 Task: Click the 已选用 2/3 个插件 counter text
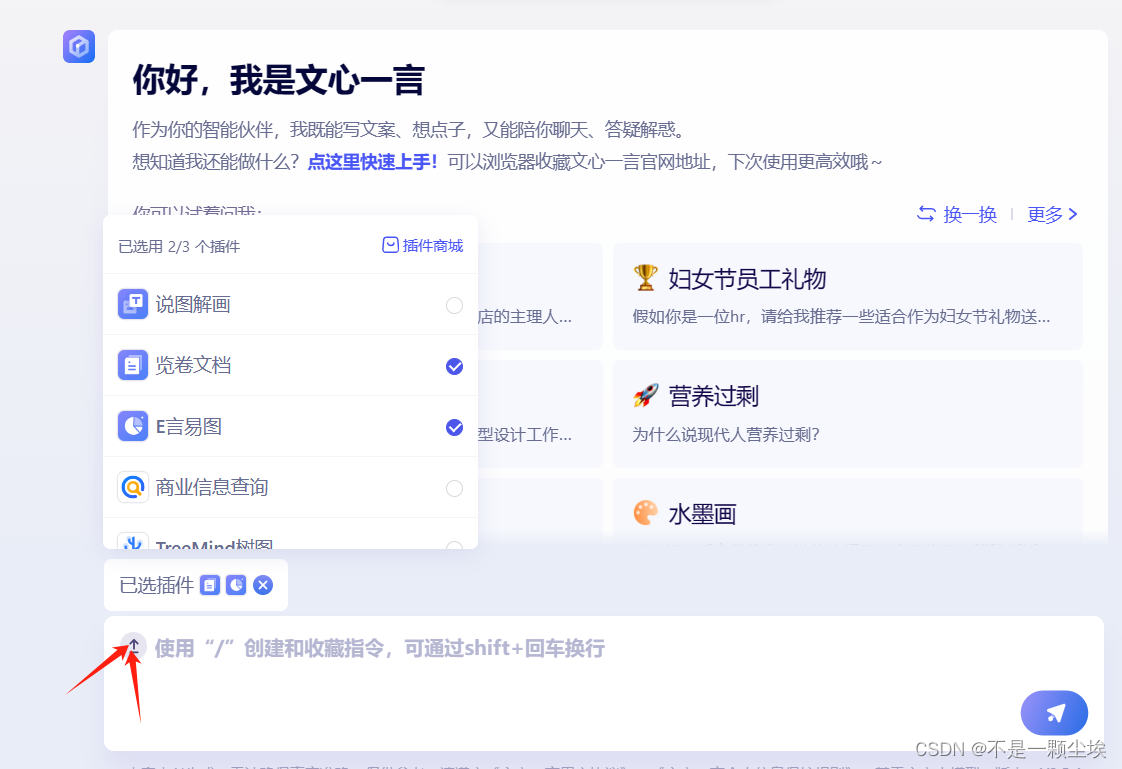[x=179, y=247]
